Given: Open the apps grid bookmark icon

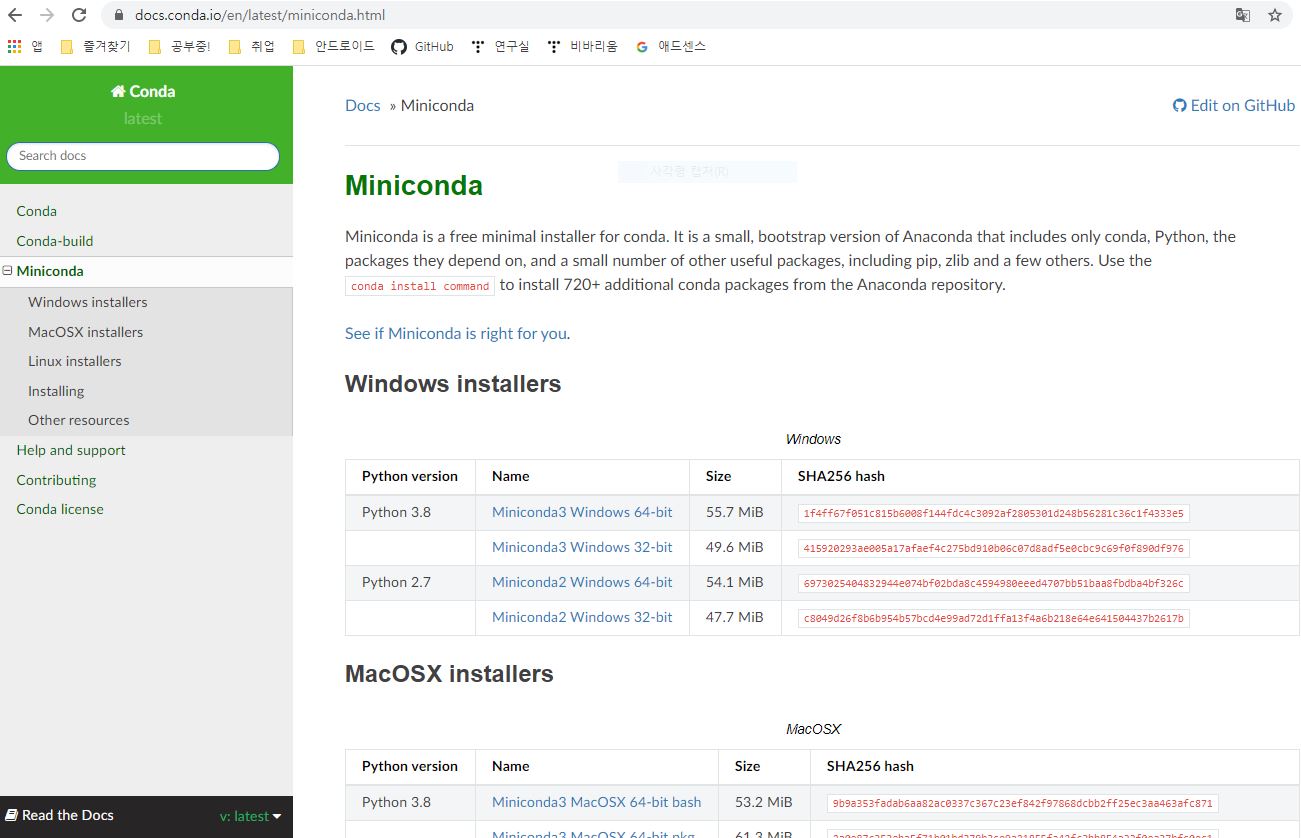Looking at the screenshot, I should pyautogui.click(x=14, y=46).
